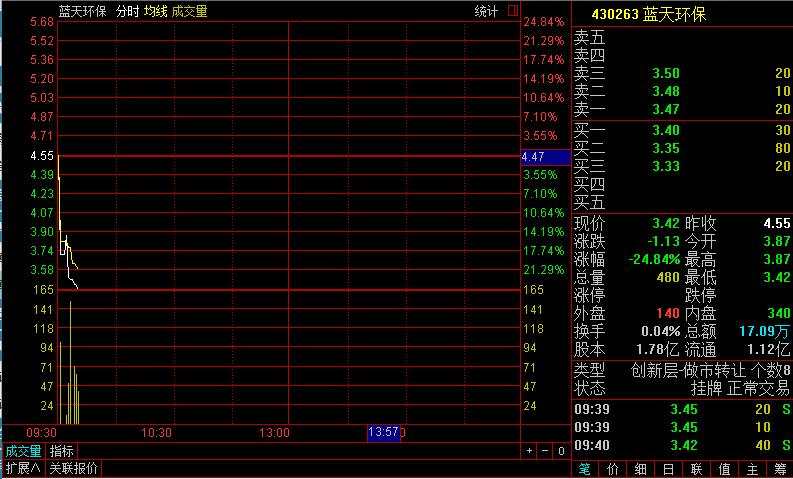Screen dimensions: 793x479
Task: Click the 股本 value 1.78亿
Action: 657,350
